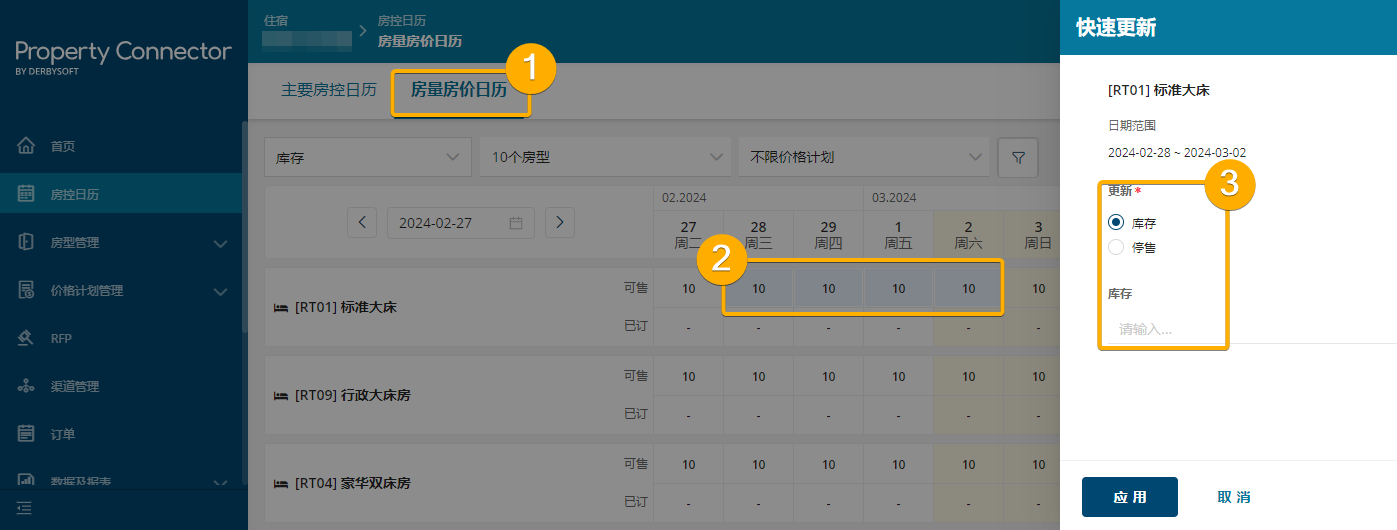Click bed icon beside RT09 行政大床房
Image resolution: width=1397 pixels, height=530 pixels.
281,396
